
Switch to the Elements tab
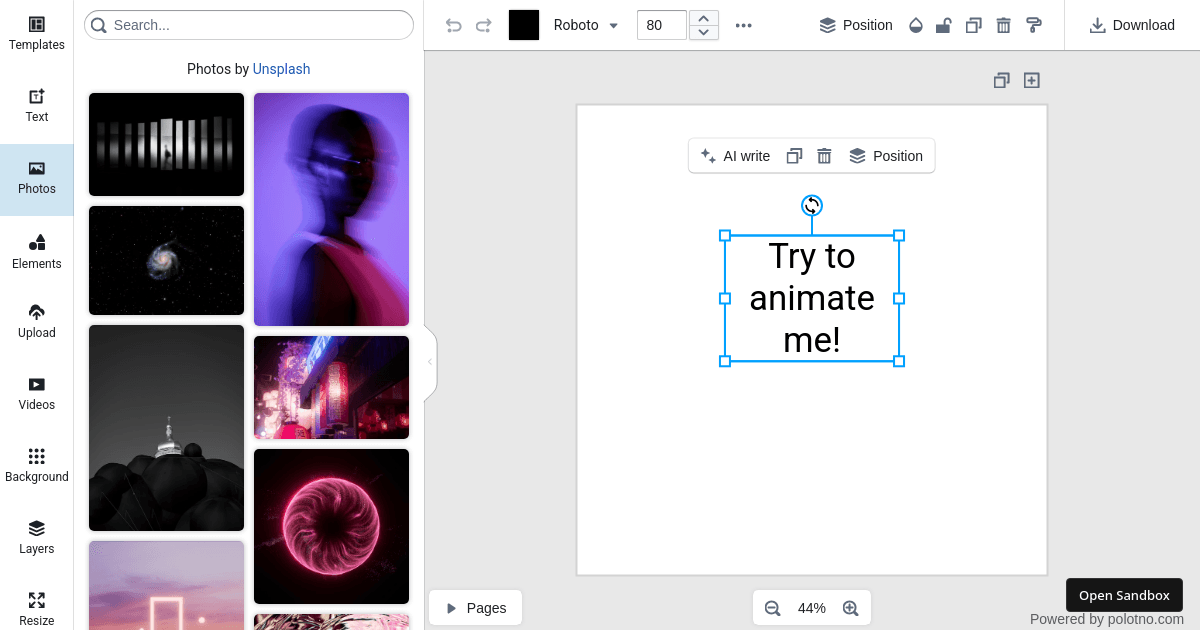36,252
